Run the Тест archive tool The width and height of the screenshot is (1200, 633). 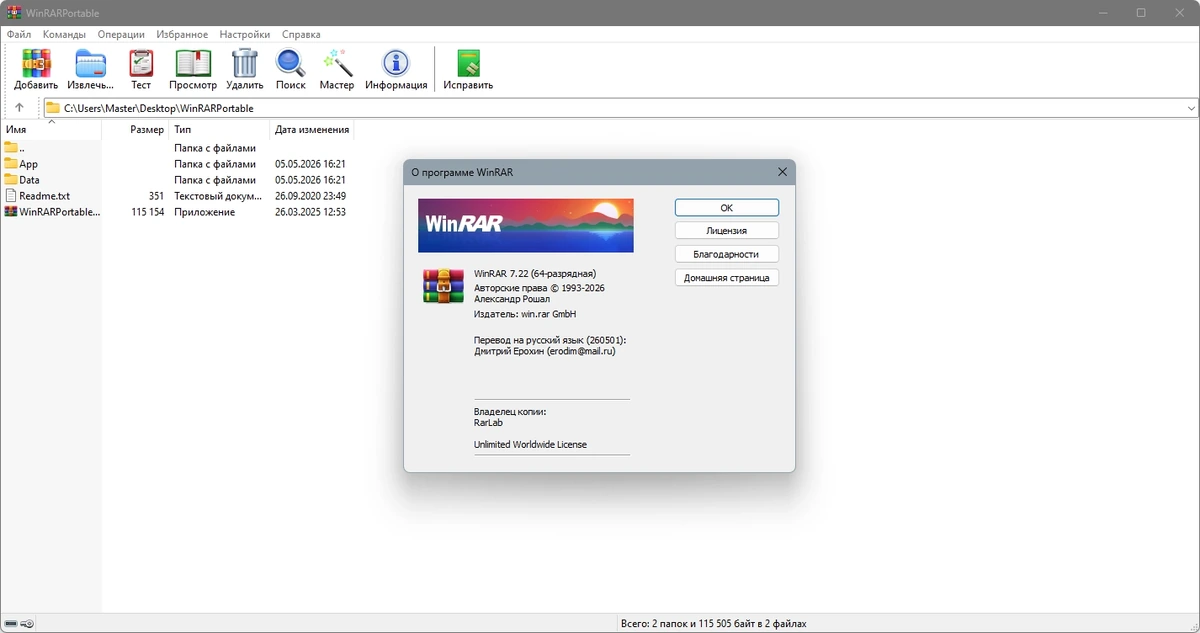click(x=141, y=64)
